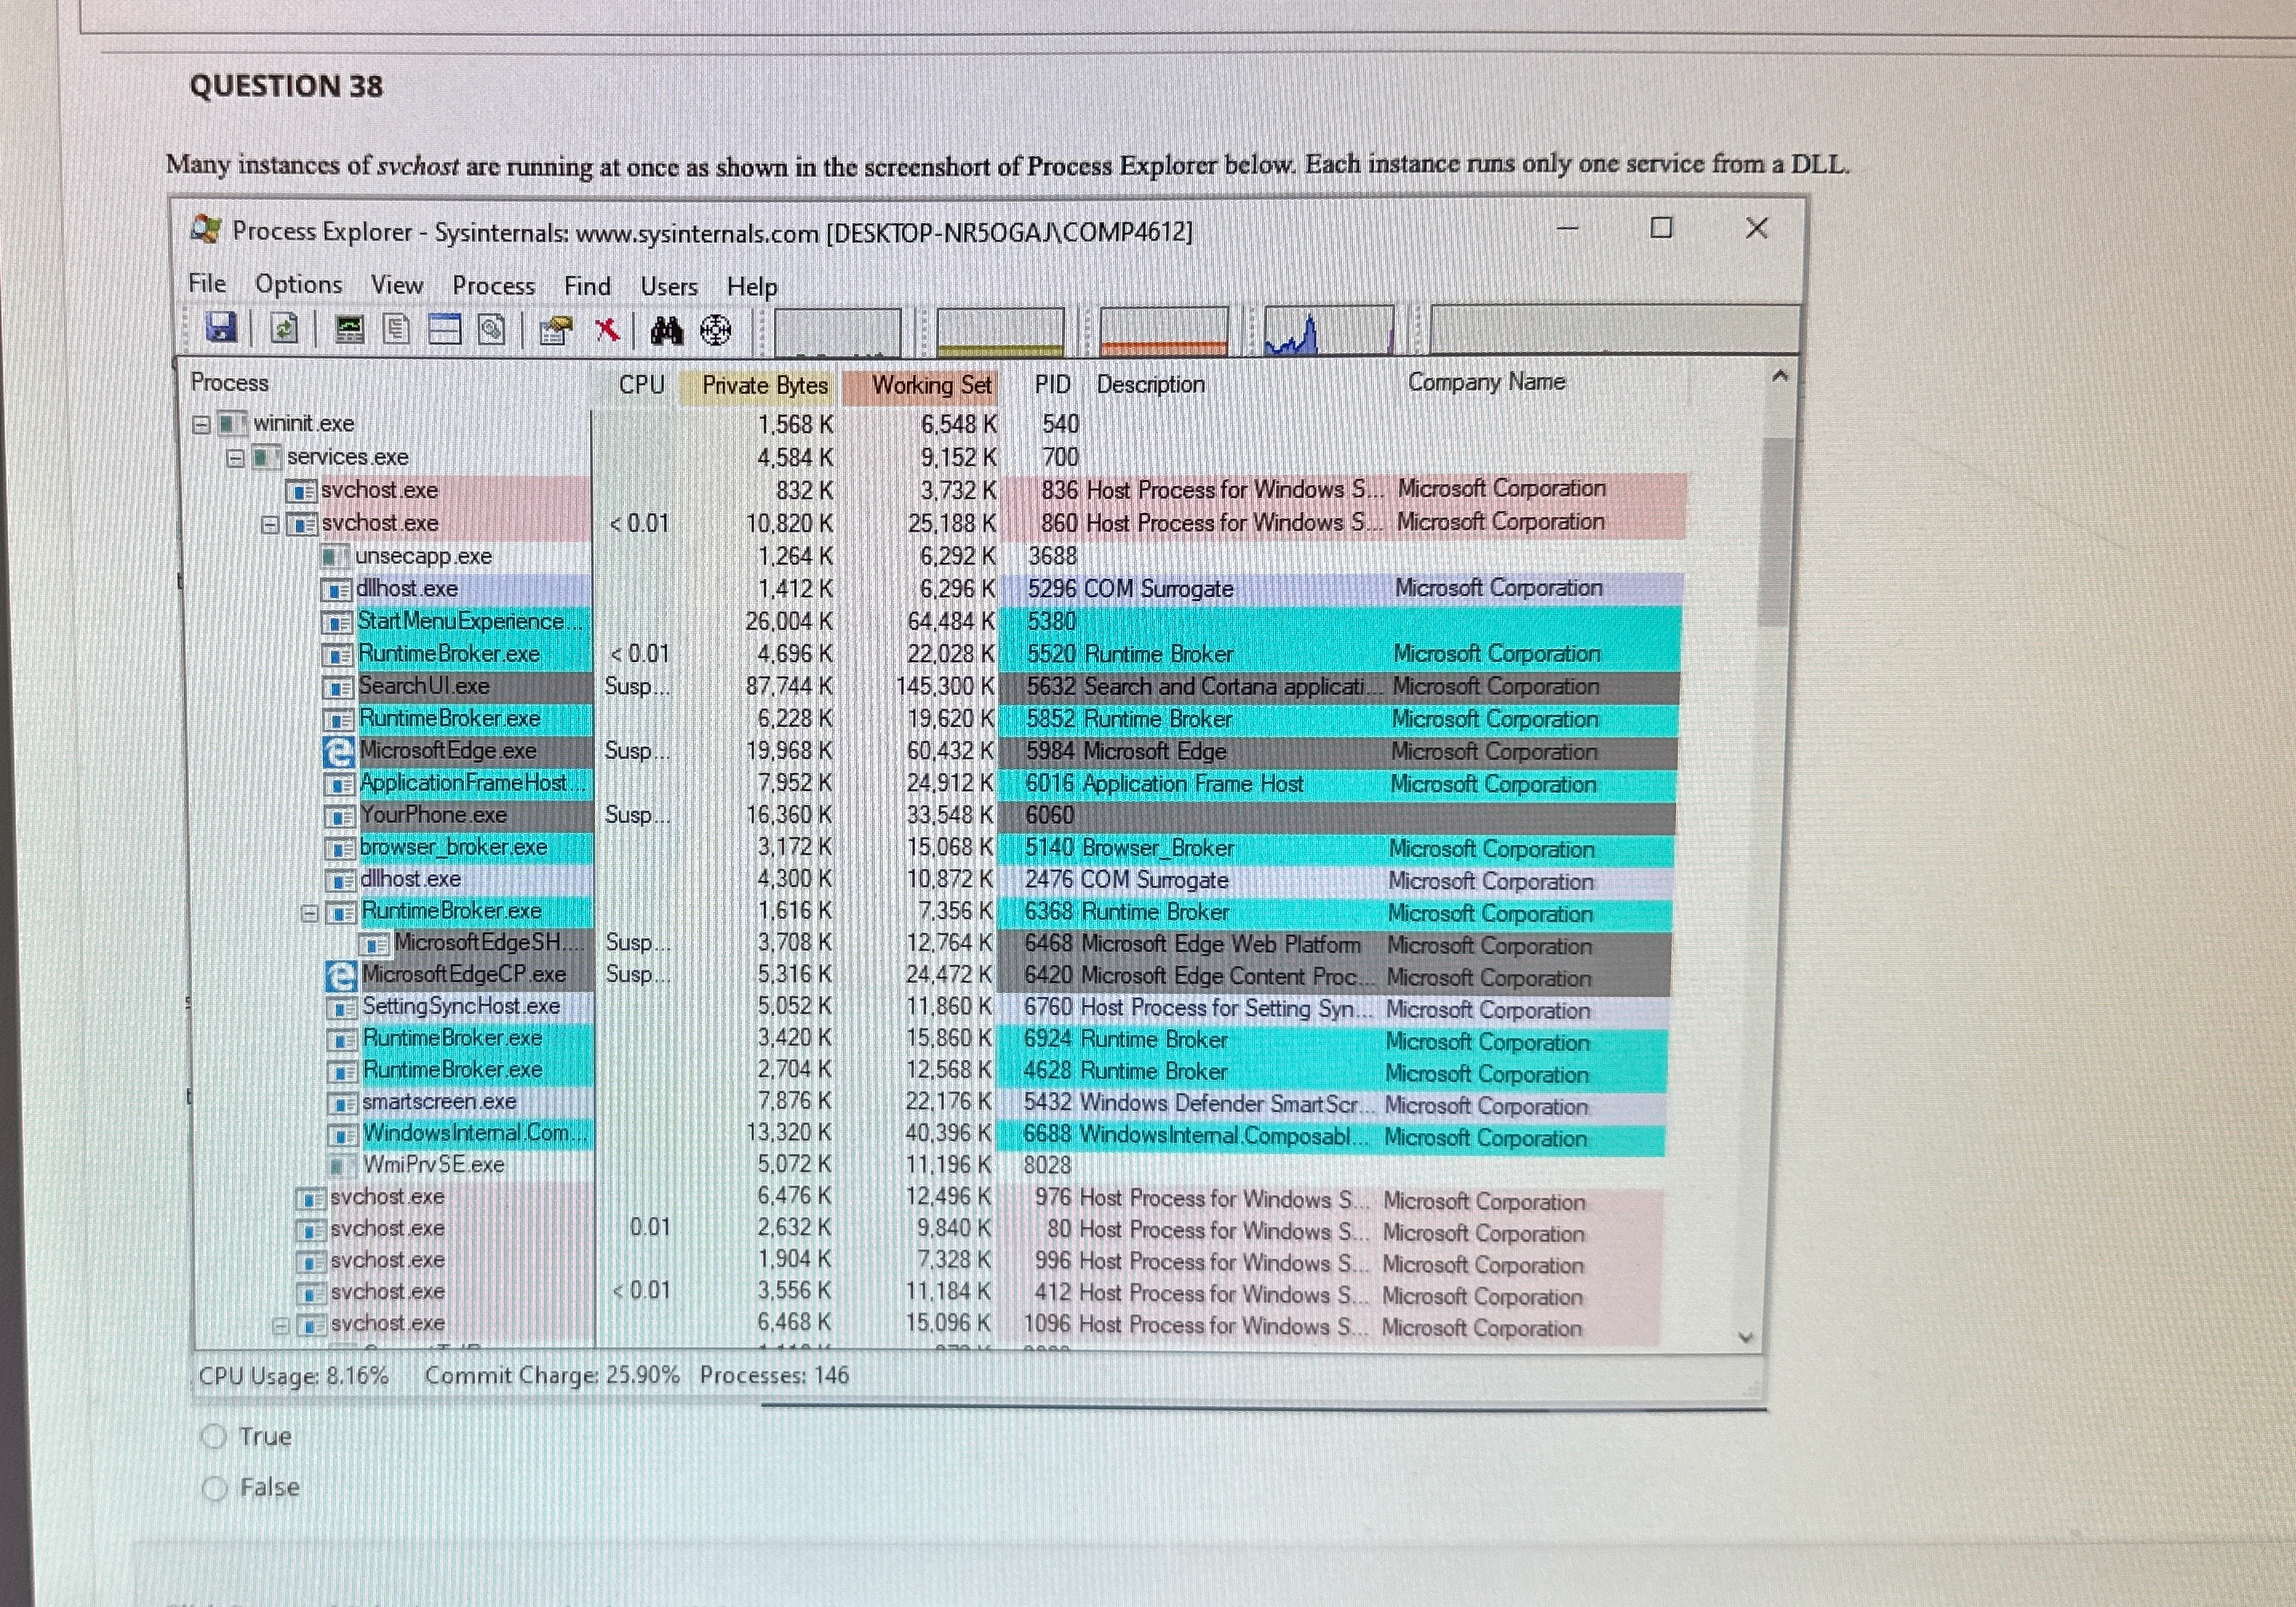Screen dimensions: 2296x1607
Task: Click the process Properties toolbar icon
Action: (x=556, y=330)
